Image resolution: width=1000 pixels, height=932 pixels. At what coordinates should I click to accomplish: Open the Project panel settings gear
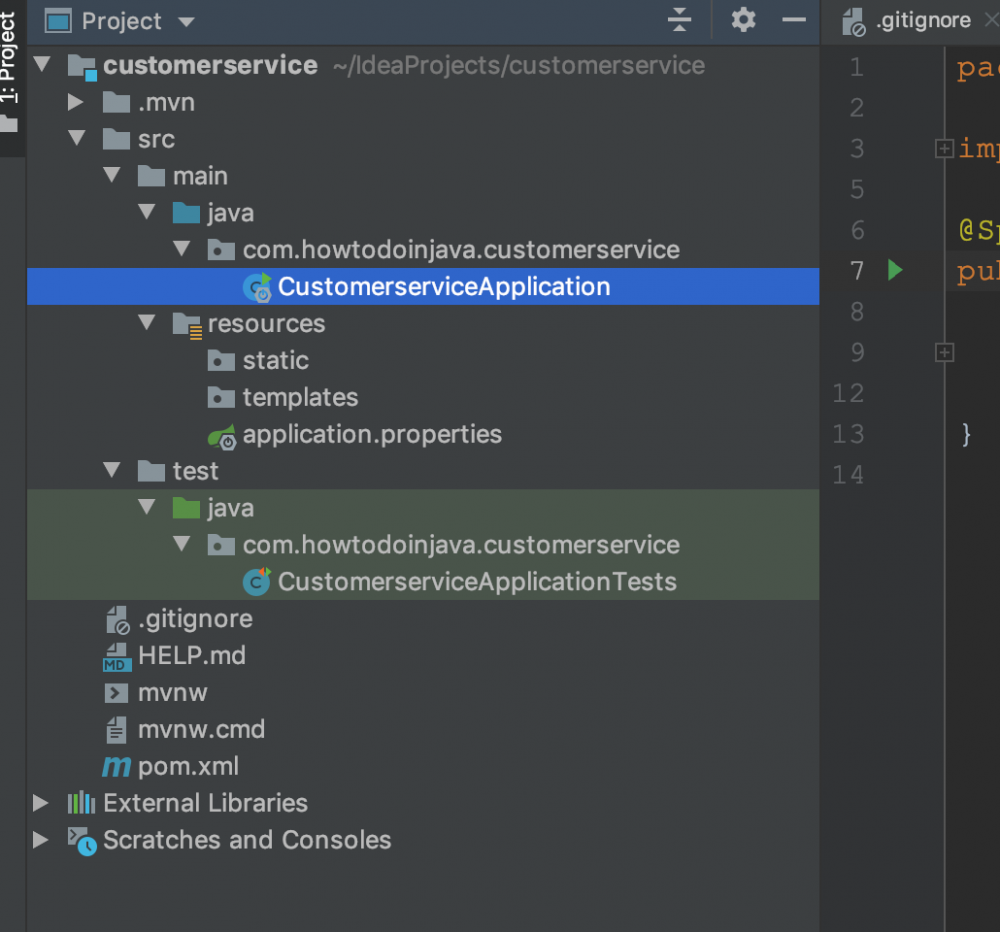[743, 21]
